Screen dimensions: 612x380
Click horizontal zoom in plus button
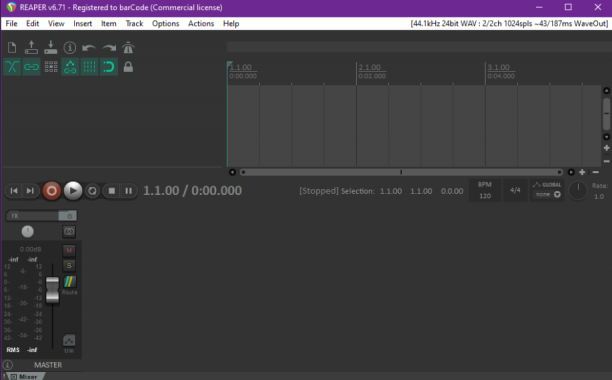582,172
